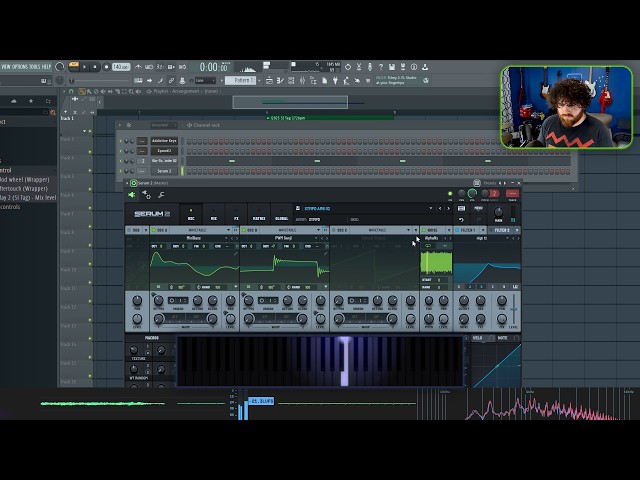
Task: Open the Serum MENU button
Action: (478, 209)
